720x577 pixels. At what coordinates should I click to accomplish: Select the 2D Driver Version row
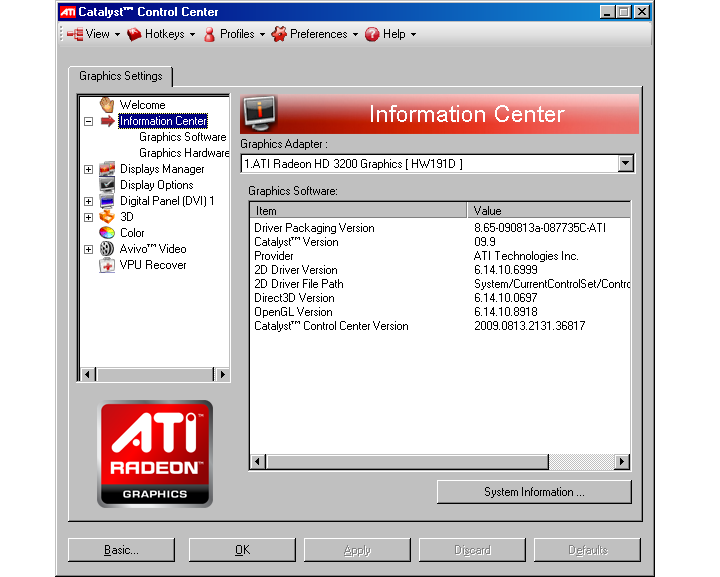pyautogui.click(x=440, y=270)
